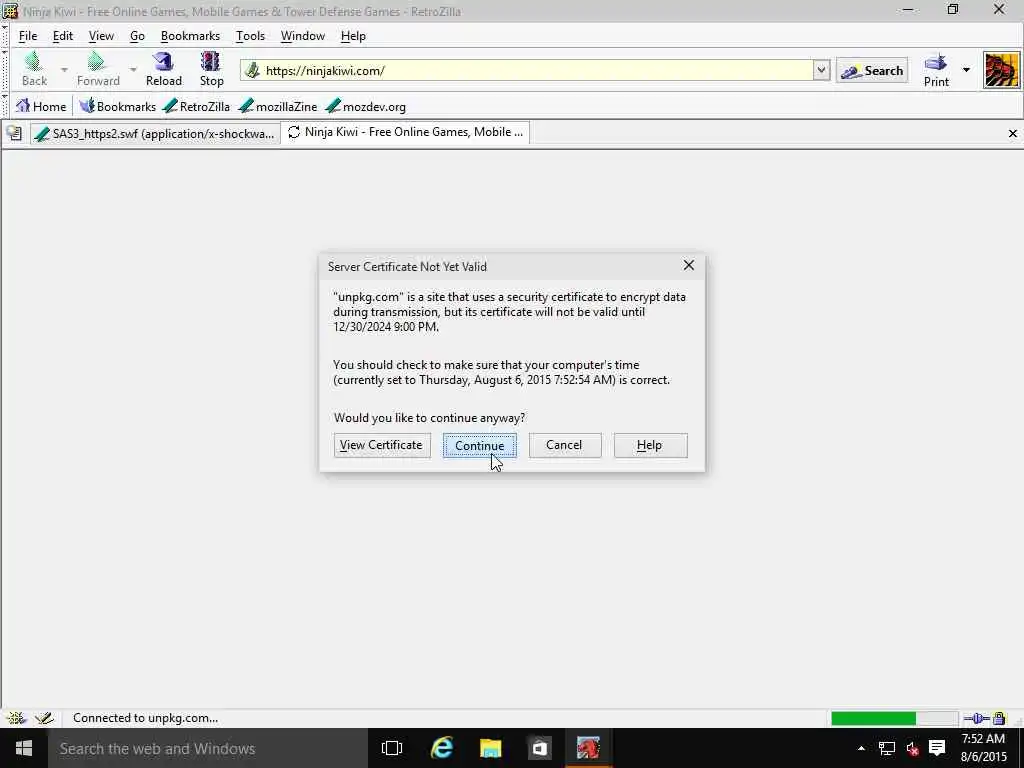
Task: Click 'Connected to unpkg.com...' status text
Action: point(146,718)
